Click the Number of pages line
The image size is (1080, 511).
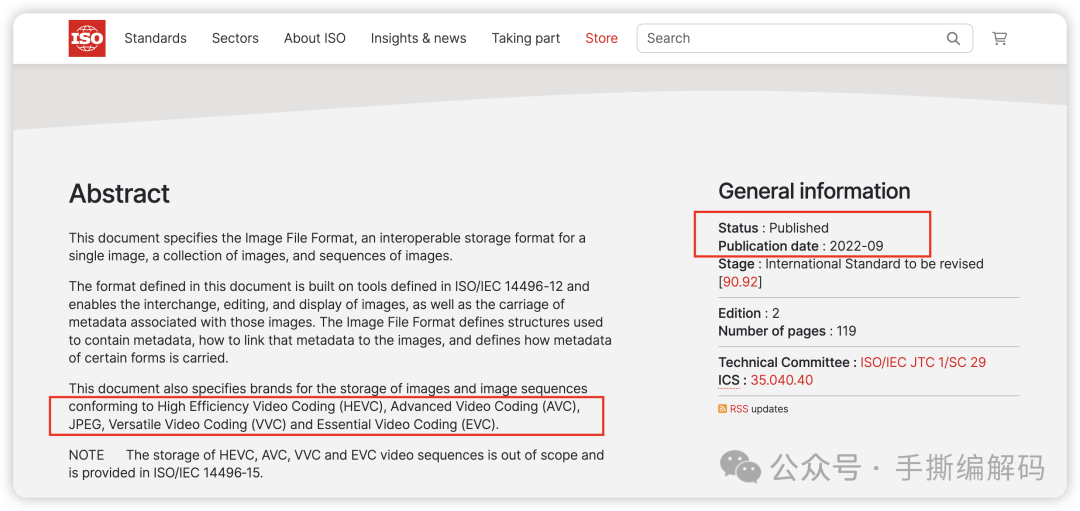coord(787,331)
